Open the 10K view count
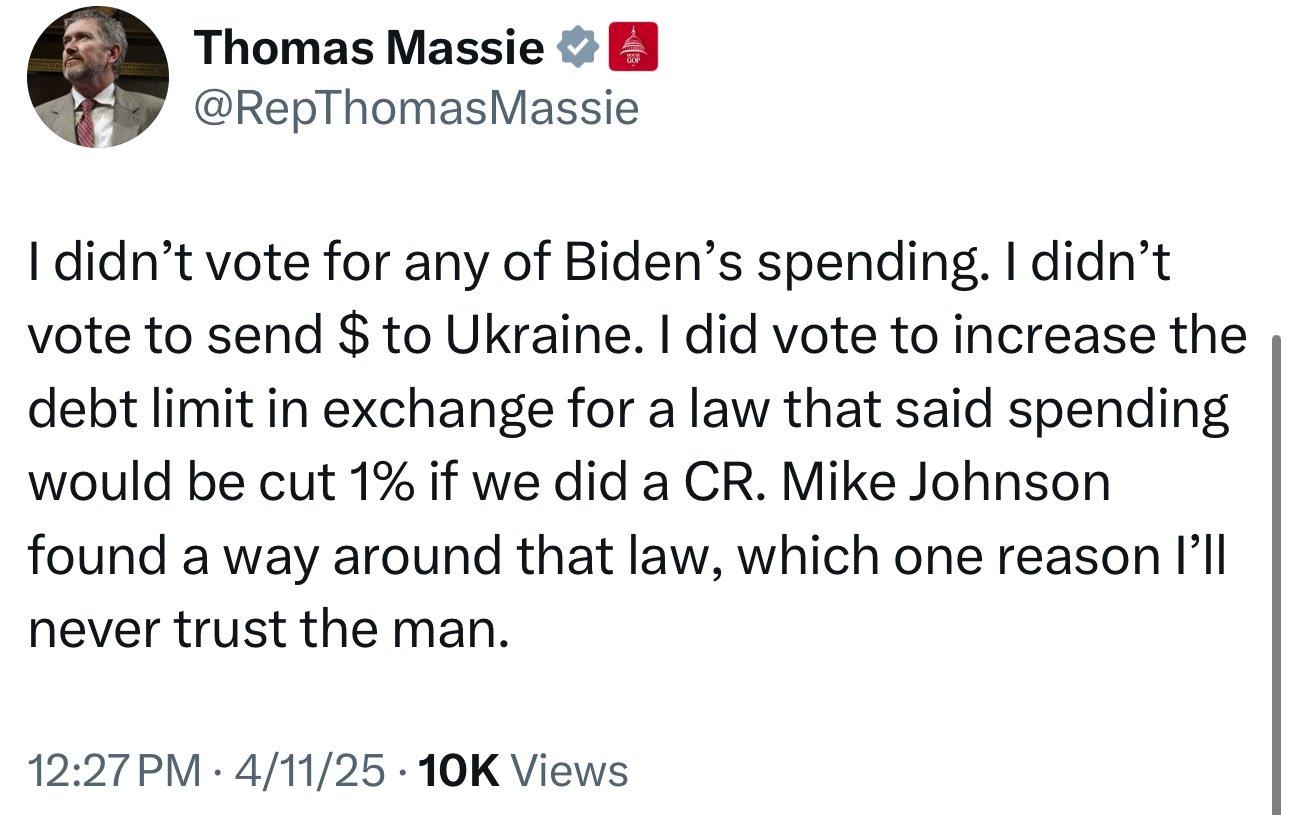 click(460, 771)
